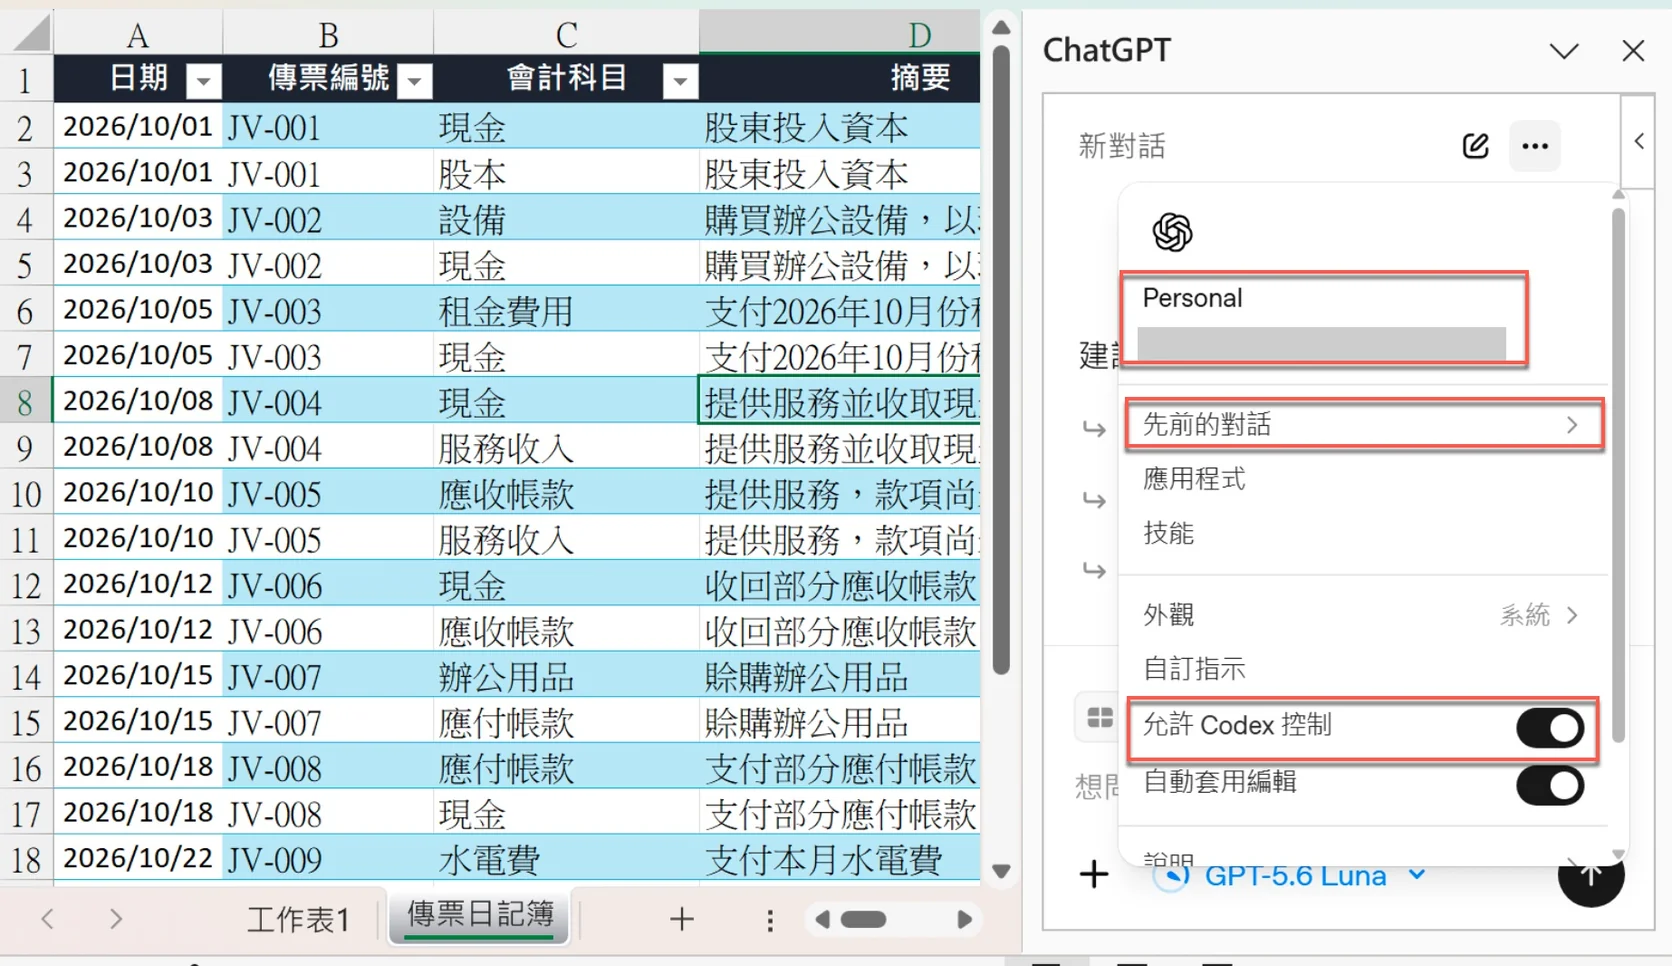This screenshot has width=1672, height=966.
Task: Click the previous sheet navigation arrow
Action: [47, 918]
